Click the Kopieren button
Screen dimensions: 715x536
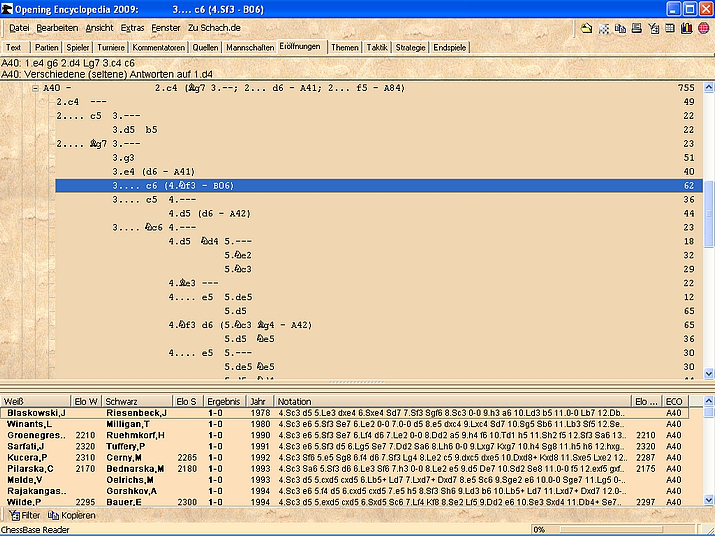[x=72, y=515]
